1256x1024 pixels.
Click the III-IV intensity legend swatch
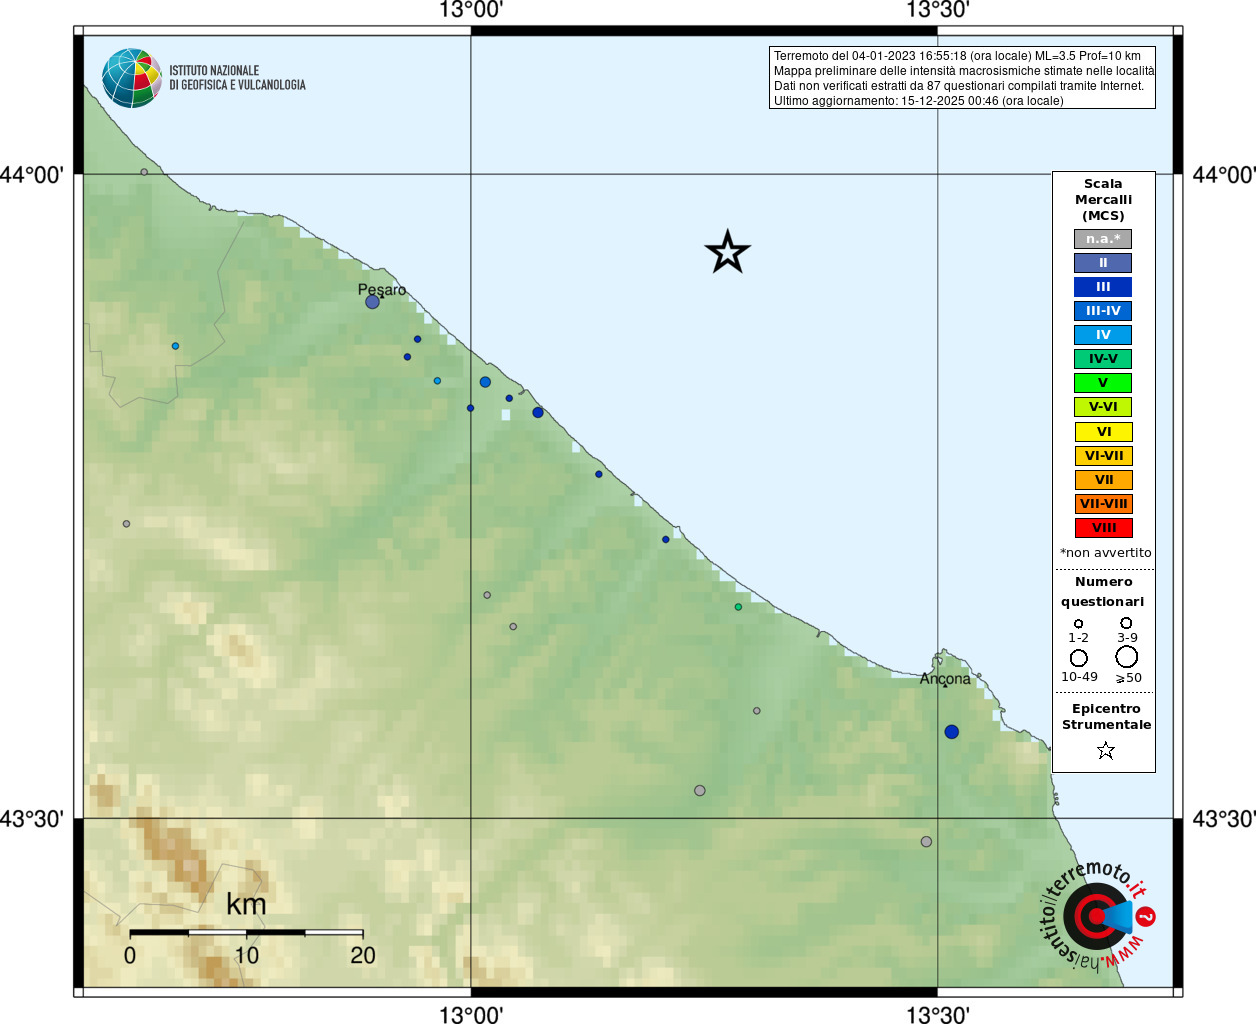[x=1103, y=311]
